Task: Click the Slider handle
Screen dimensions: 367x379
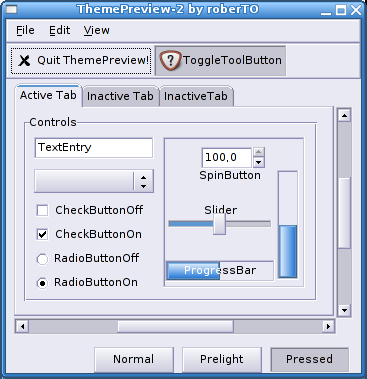Action: 220,224
